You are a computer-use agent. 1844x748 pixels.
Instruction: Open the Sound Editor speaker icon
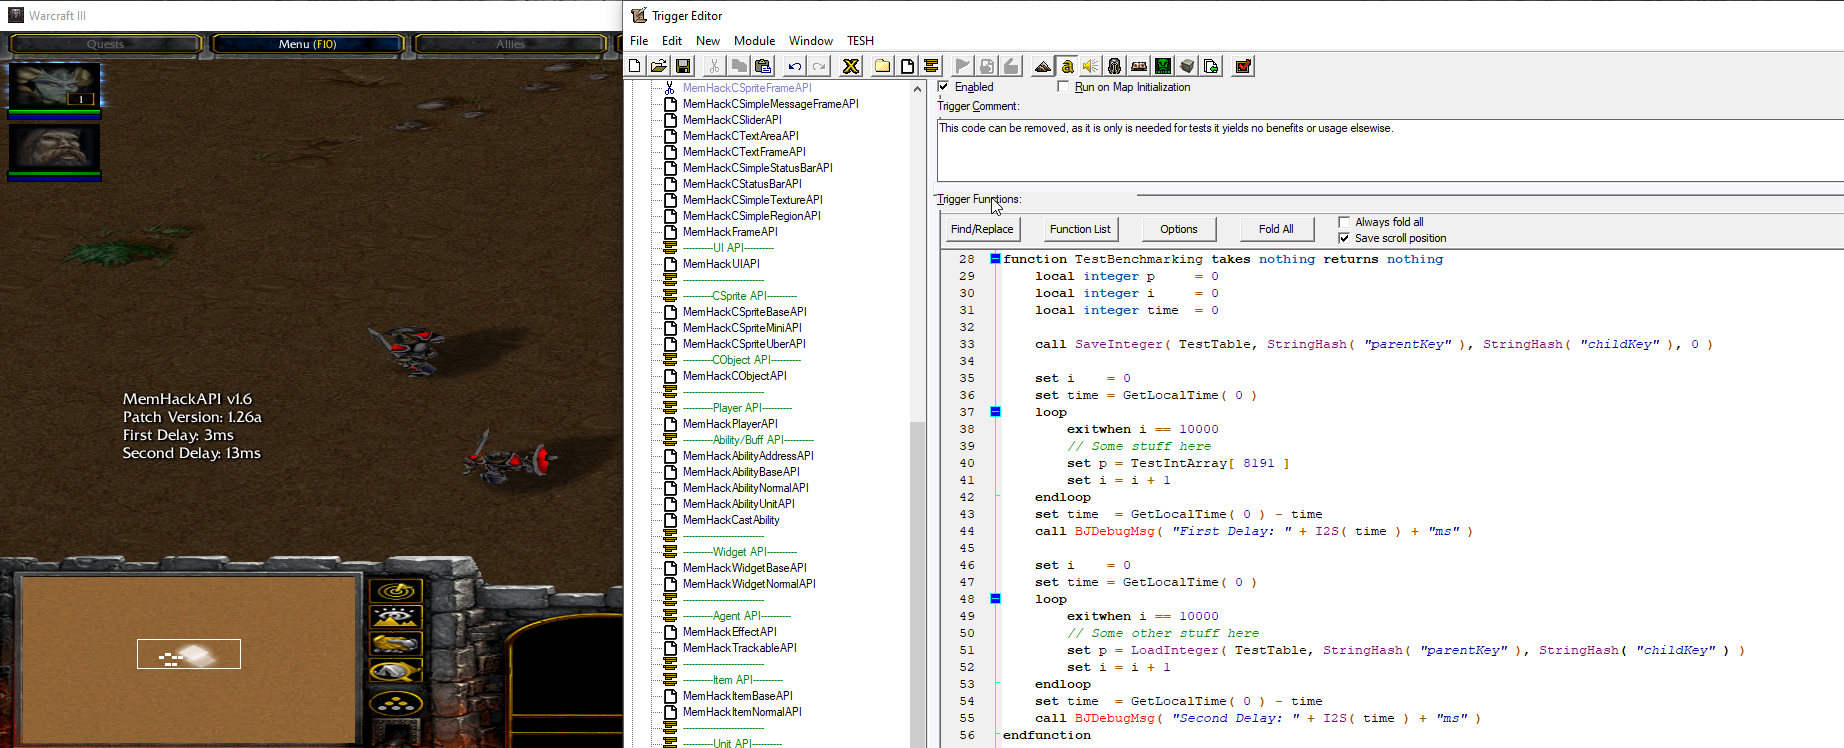point(1090,66)
